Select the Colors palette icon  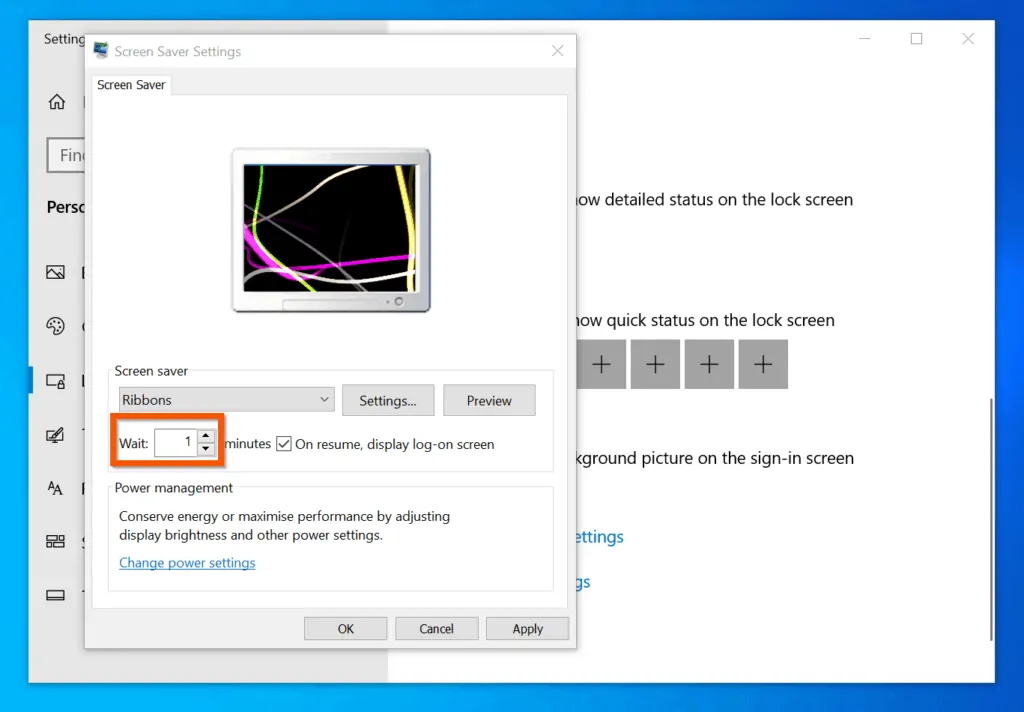coord(56,326)
